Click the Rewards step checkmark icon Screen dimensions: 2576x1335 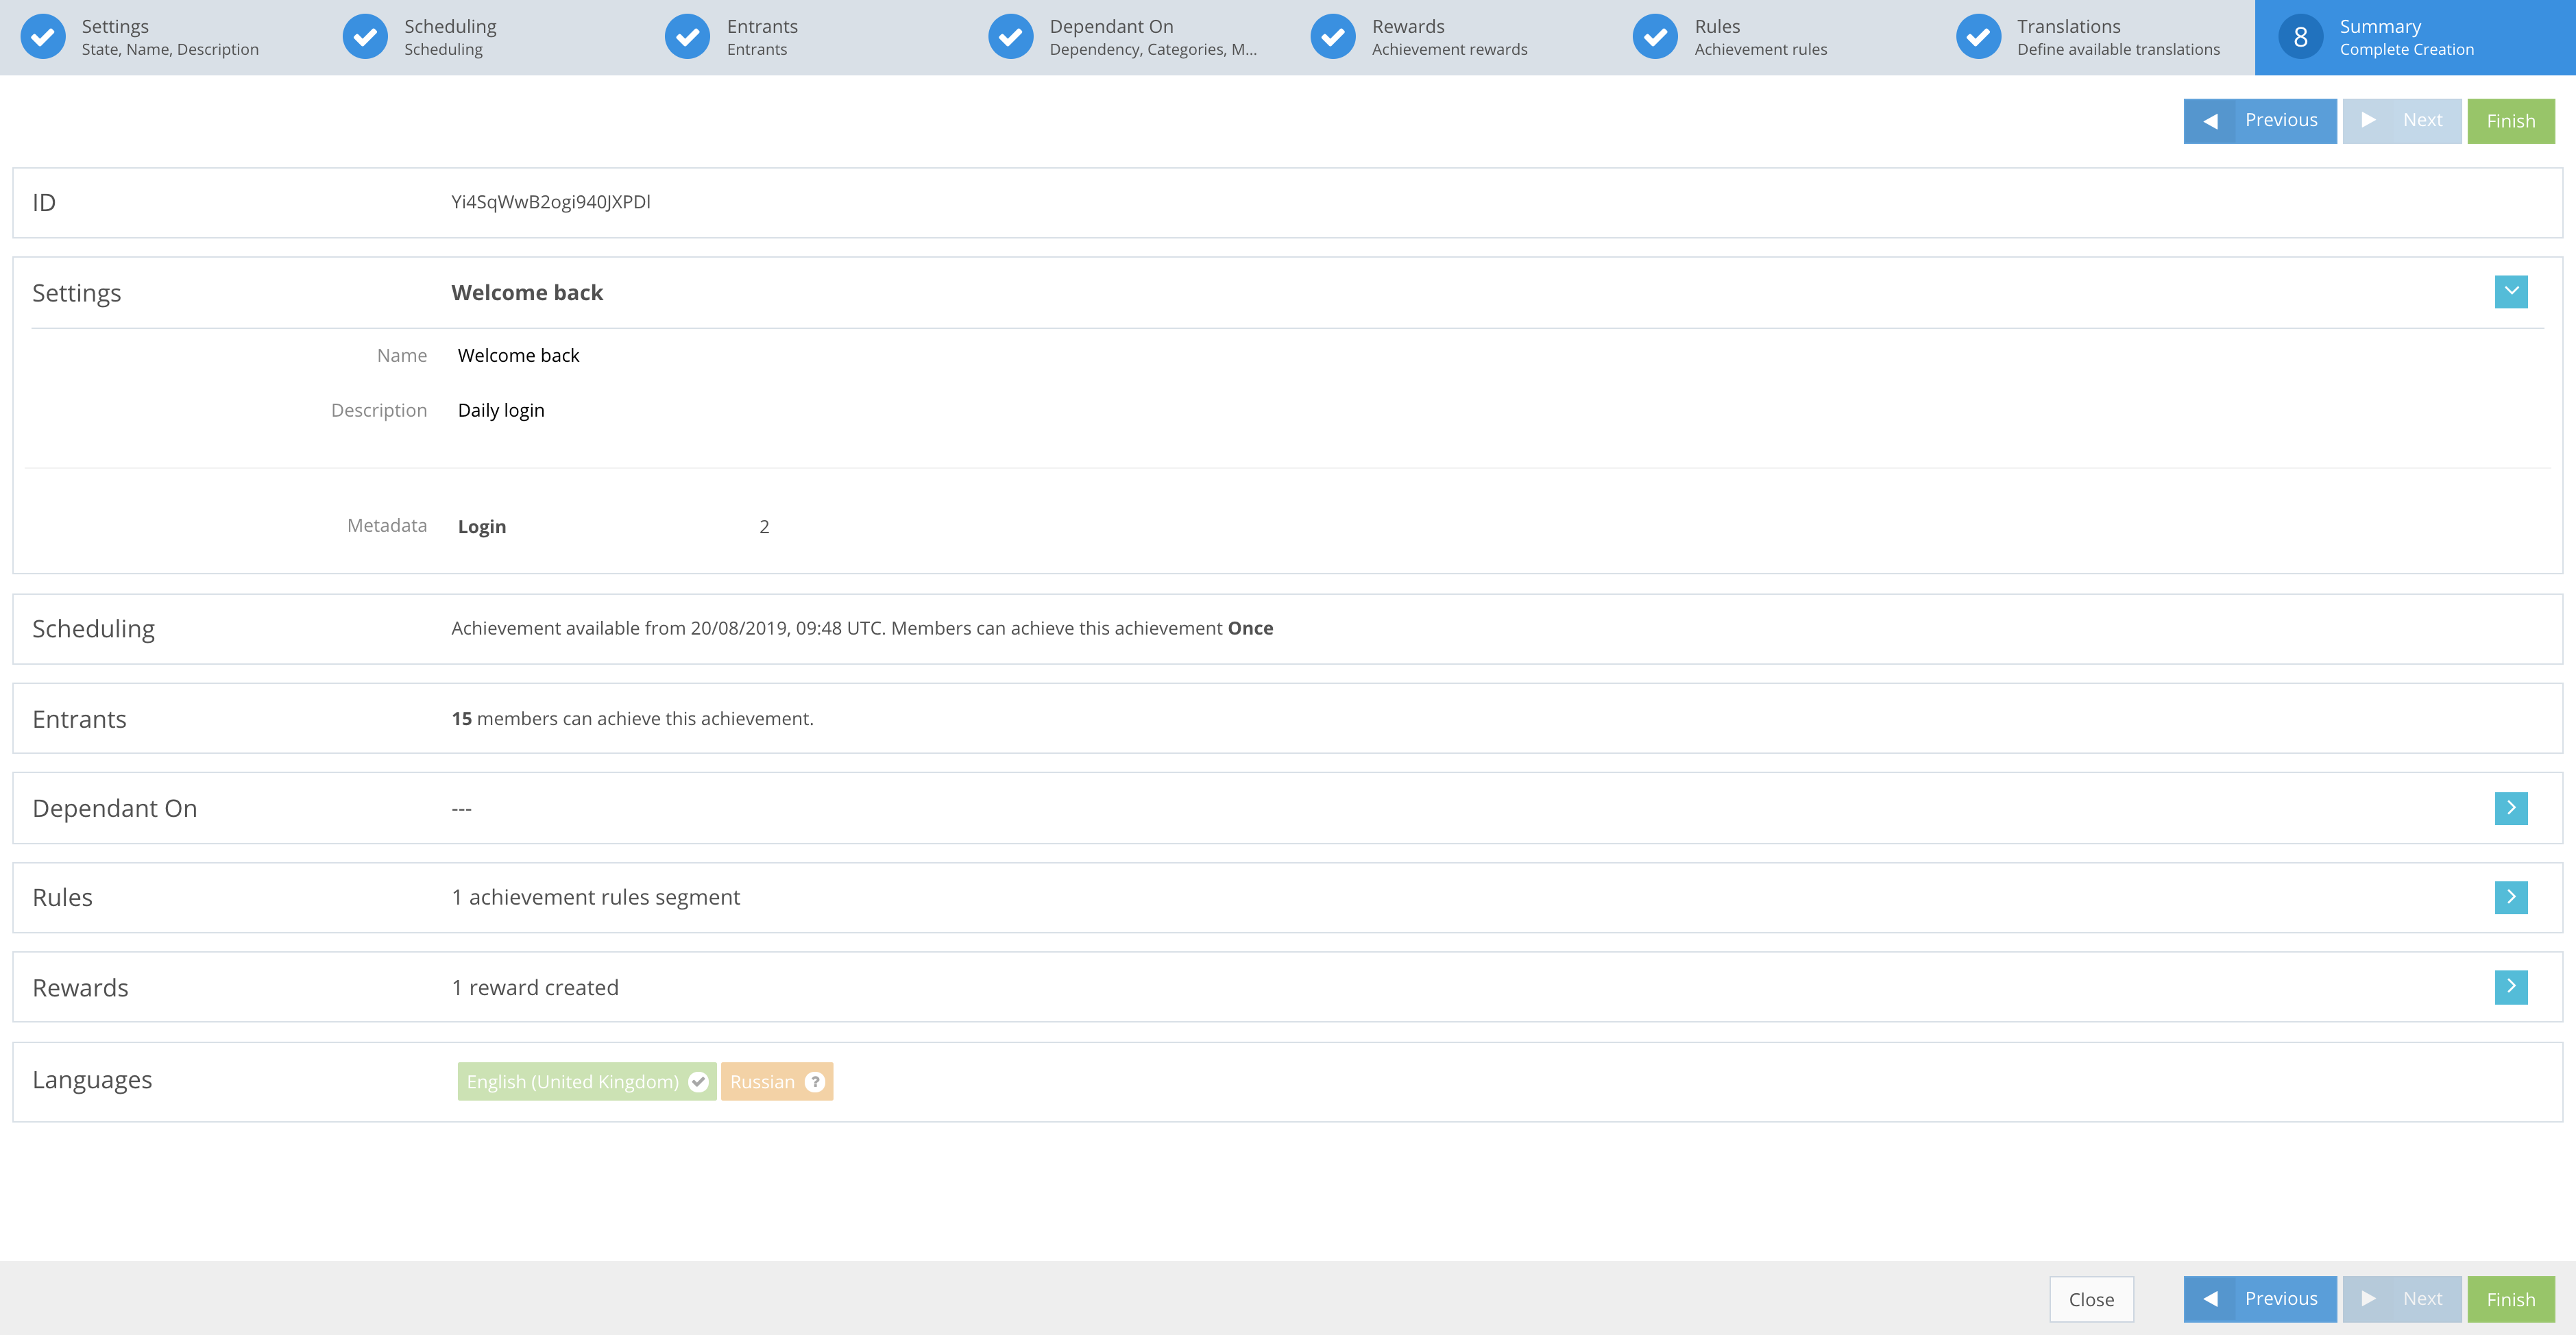1334,36
